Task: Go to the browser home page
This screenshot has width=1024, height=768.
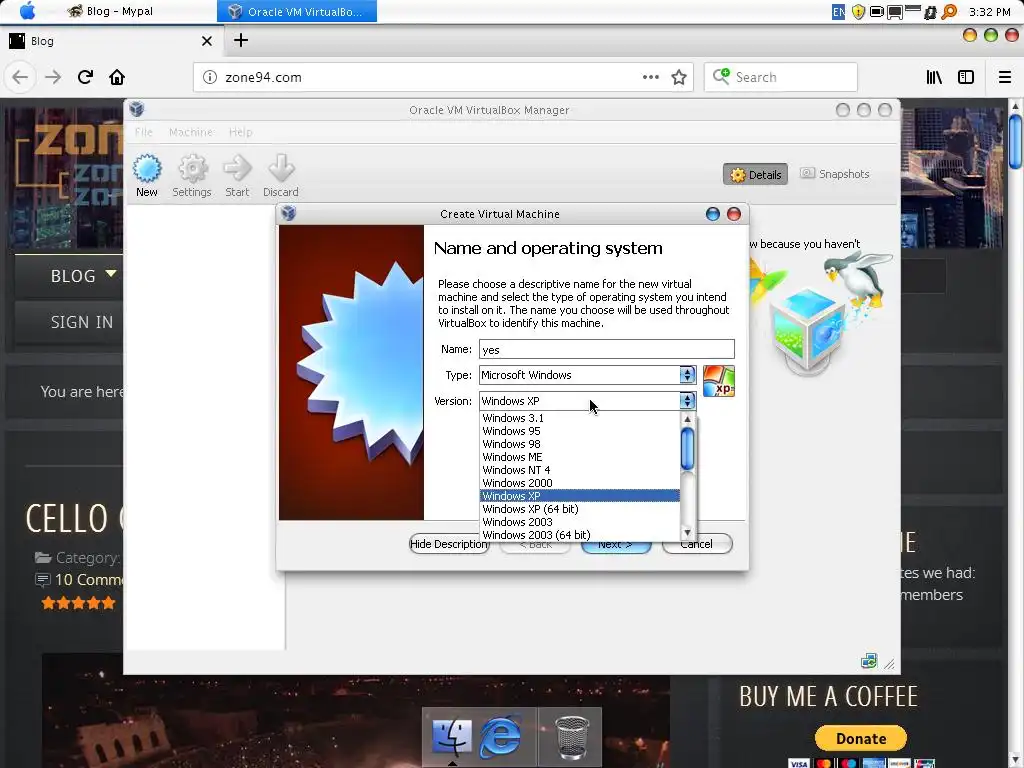Action: pyautogui.click(x=117, y=77)
